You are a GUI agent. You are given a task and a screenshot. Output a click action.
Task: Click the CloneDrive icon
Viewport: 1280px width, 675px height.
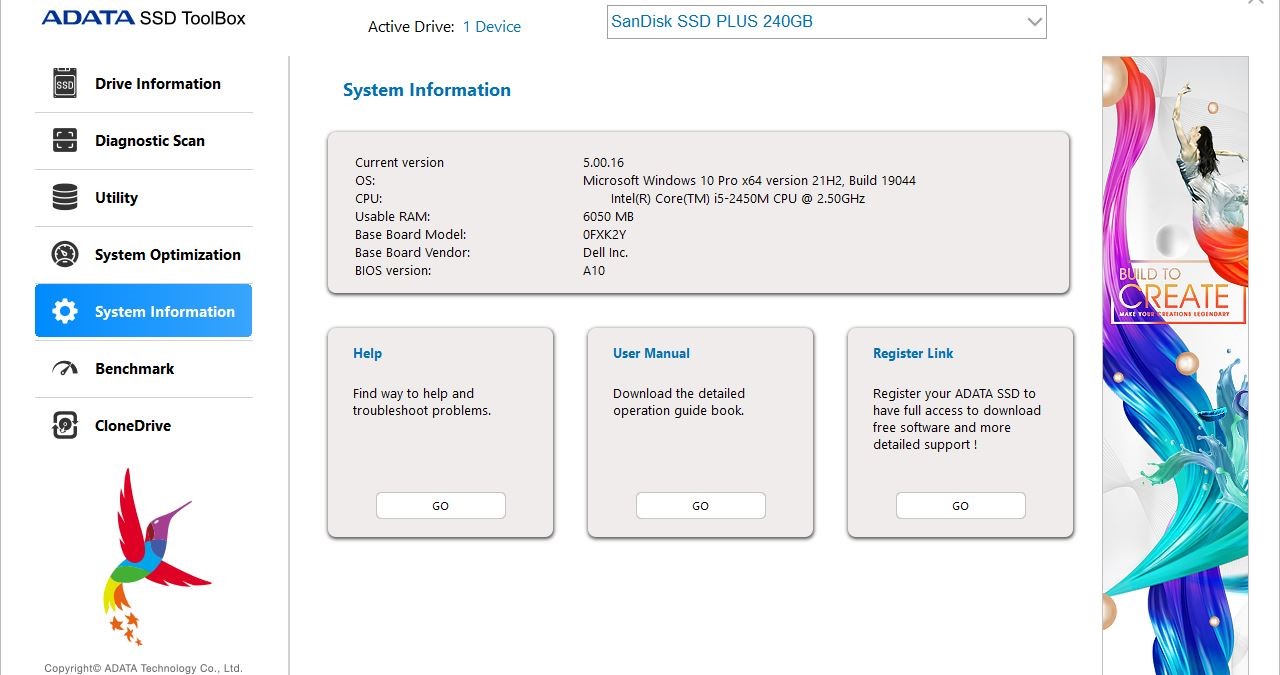(x=65, y=426)
